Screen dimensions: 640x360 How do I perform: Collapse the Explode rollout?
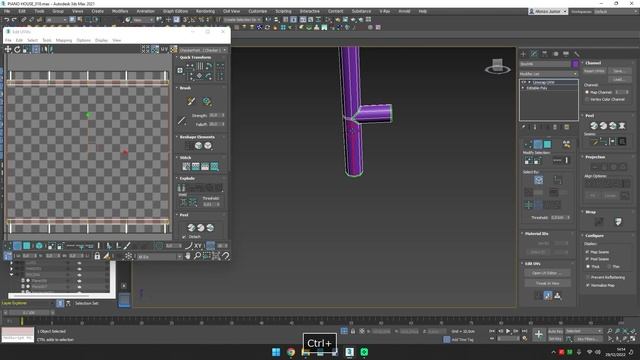[x=187, y=178]
